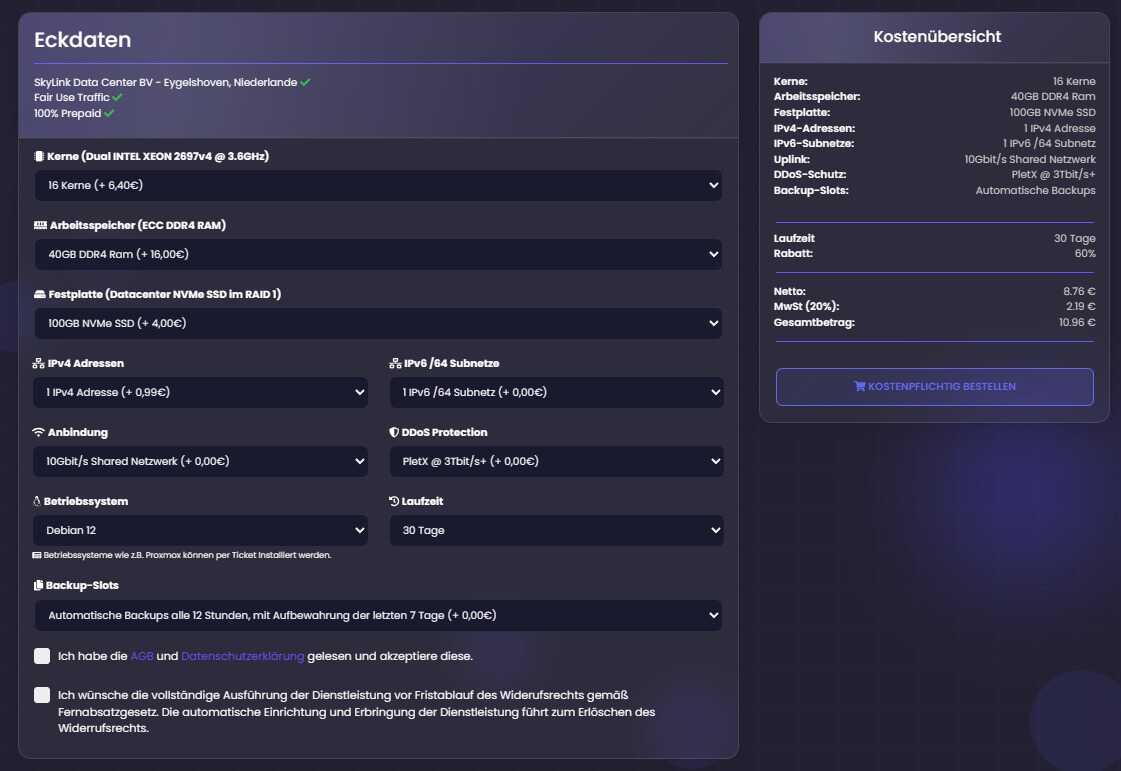Click the Kostenpflichtig Bestellen button
1121x771 pixels.
[934, 387]
